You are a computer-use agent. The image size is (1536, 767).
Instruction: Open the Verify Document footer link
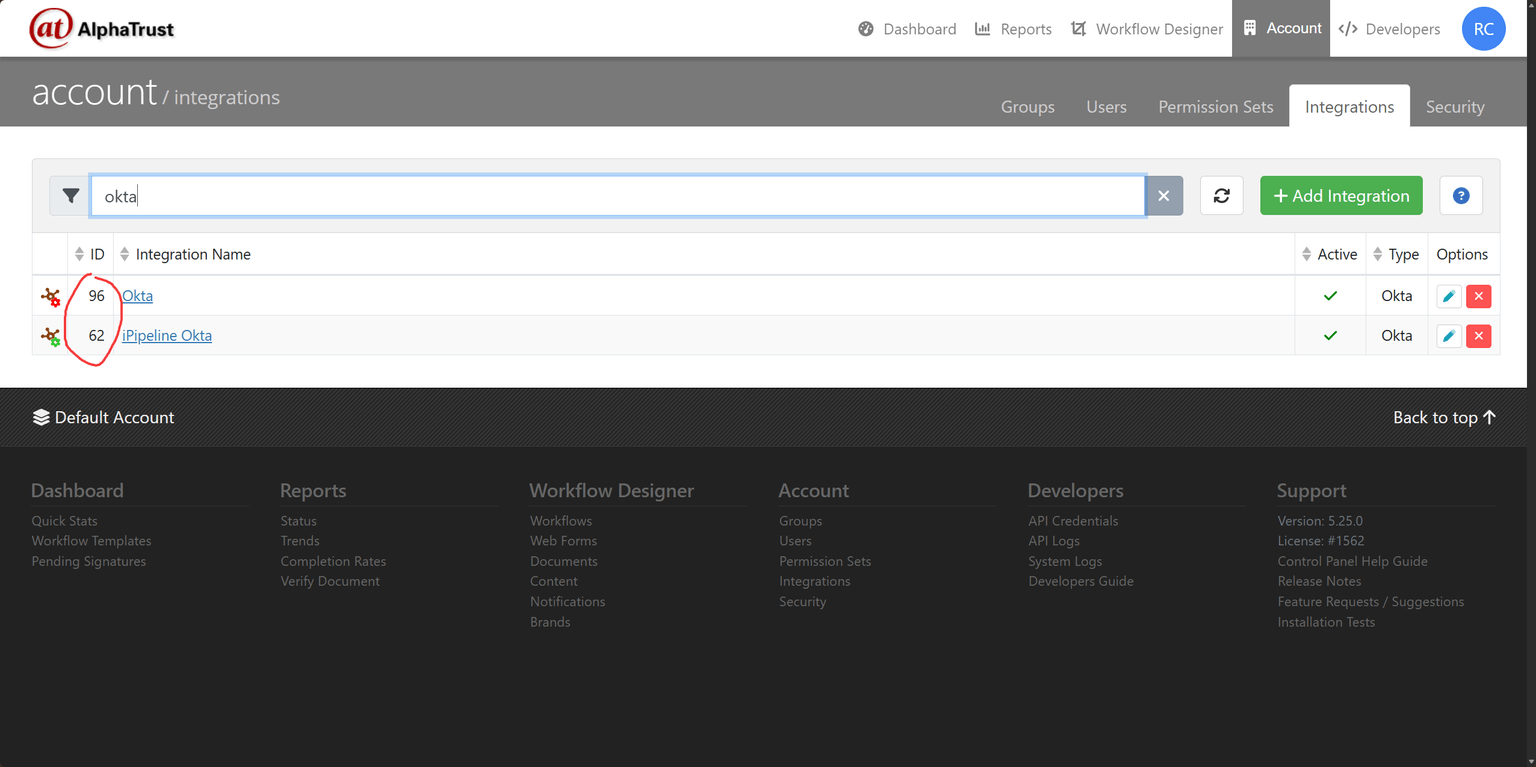(330, 581)
